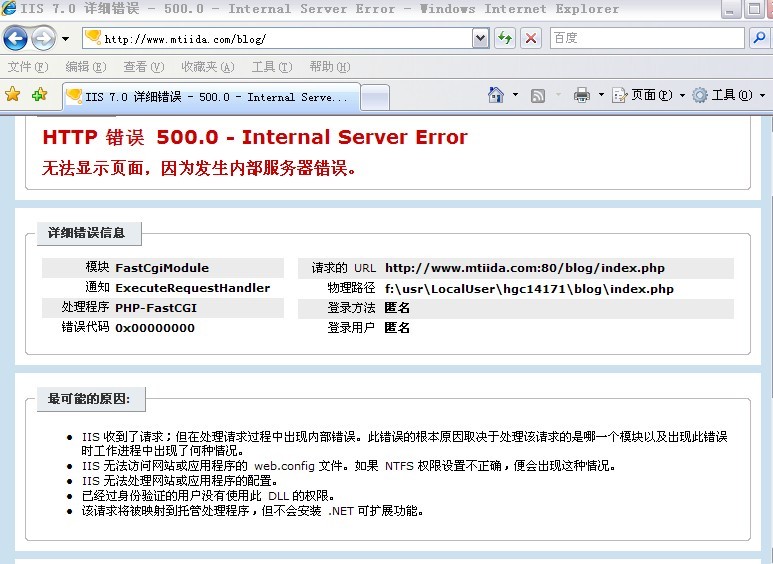Click the 最可能的原因 section header

(89, 398)
